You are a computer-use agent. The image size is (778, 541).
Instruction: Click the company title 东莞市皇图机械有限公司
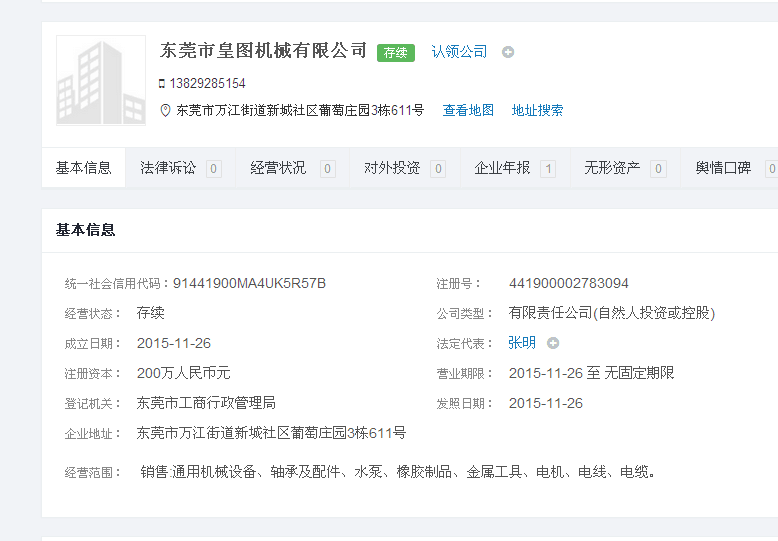pyautogui.click(x=264, y=50)
